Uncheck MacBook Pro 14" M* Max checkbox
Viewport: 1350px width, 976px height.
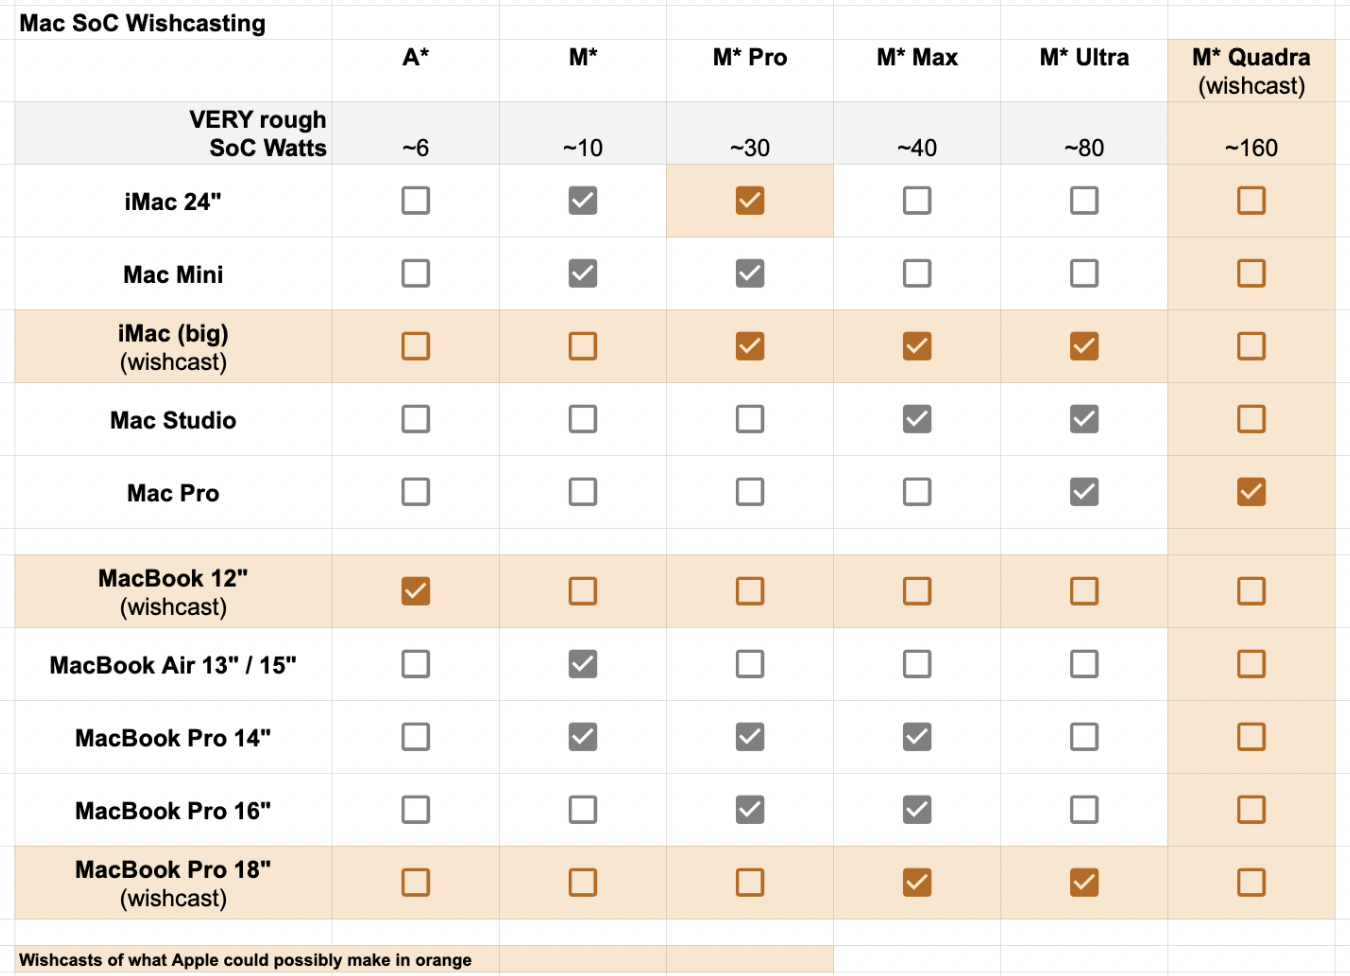[x=917, y=737]
